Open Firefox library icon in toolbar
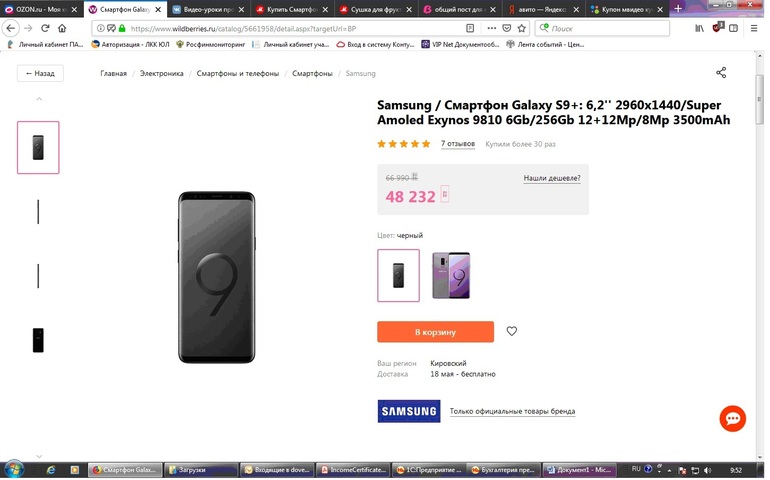Image resolution: width=770 pixels, height=480 pixels. (699, 28)
